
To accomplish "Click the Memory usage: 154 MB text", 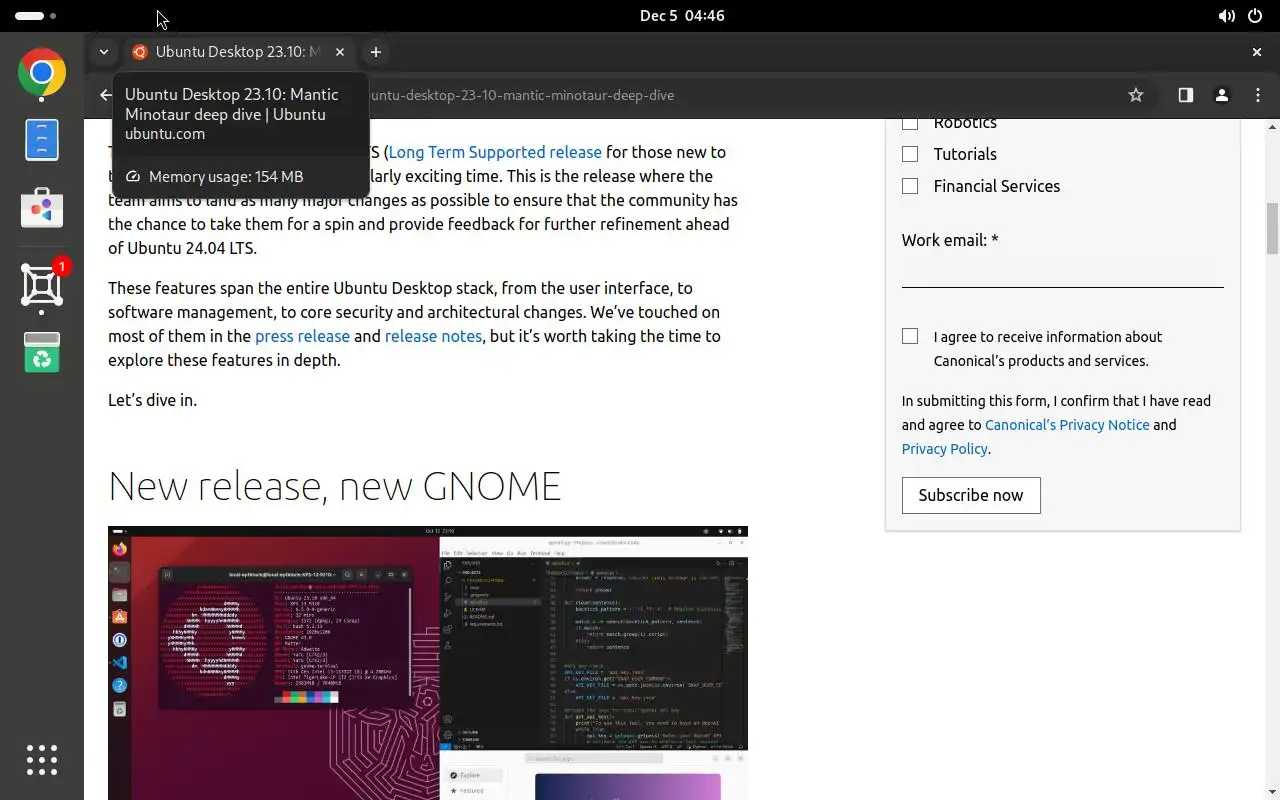I will pos(226,177).
